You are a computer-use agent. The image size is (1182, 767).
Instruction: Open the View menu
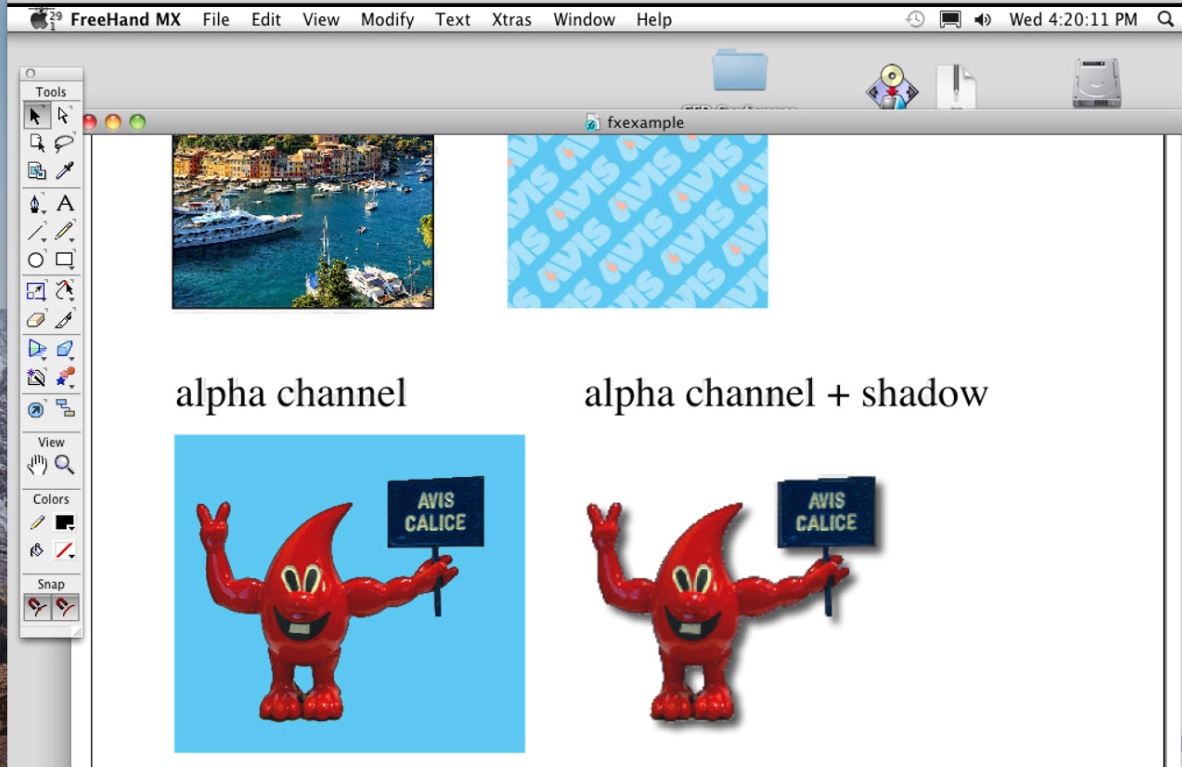(320, 20)
